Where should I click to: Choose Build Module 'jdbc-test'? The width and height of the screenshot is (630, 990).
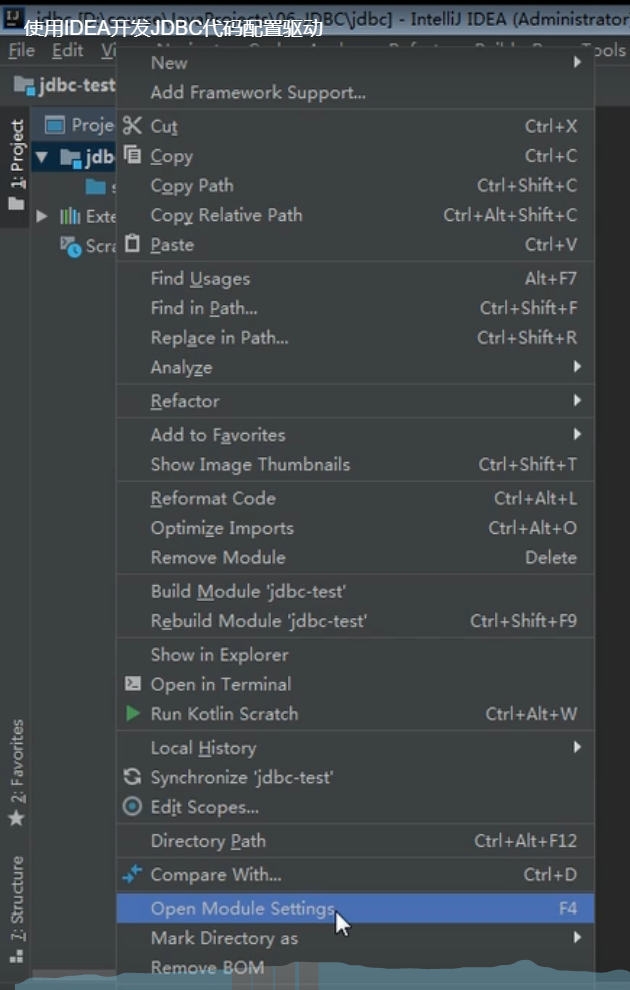[355, 591]
